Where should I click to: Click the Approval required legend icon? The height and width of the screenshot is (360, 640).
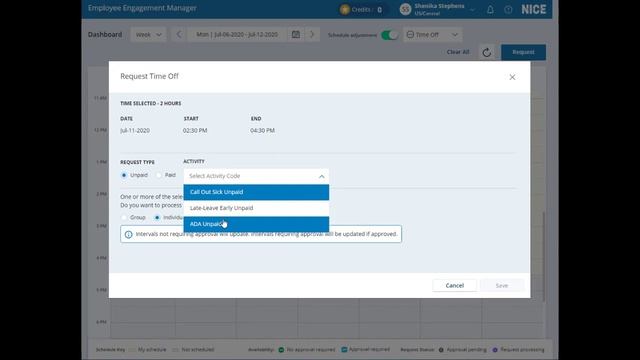click(344, 350)
